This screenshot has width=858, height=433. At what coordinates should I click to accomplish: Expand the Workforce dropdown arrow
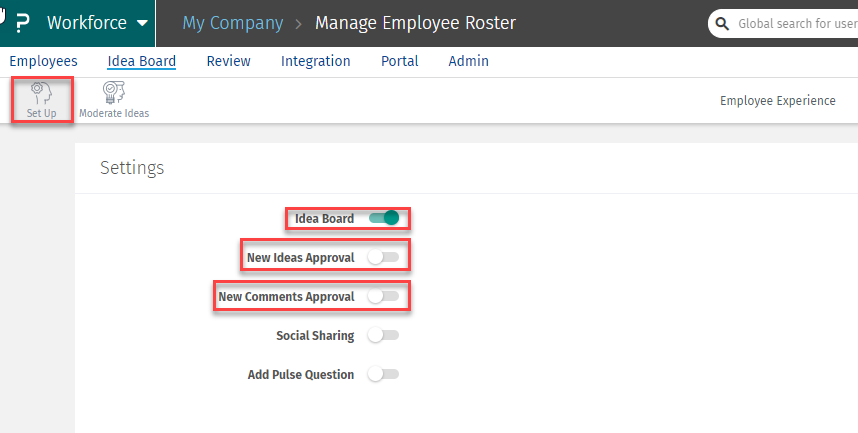click(x=142, y=23)
